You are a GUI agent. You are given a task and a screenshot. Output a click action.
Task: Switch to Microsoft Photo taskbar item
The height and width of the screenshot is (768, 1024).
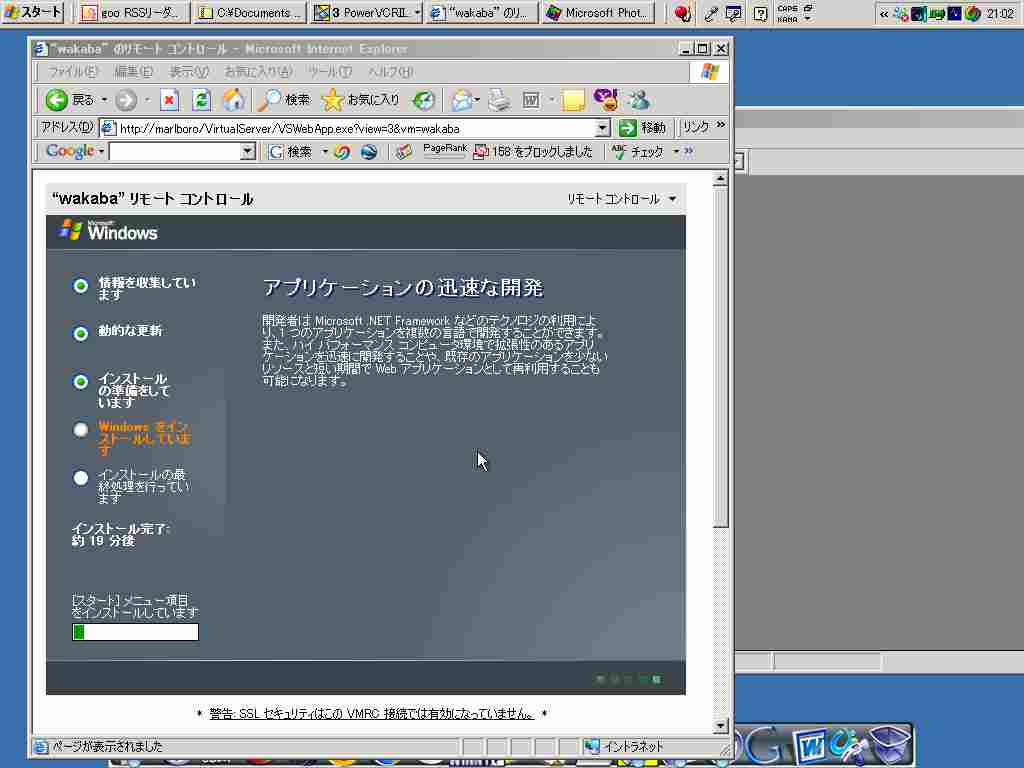click(598, 12)
